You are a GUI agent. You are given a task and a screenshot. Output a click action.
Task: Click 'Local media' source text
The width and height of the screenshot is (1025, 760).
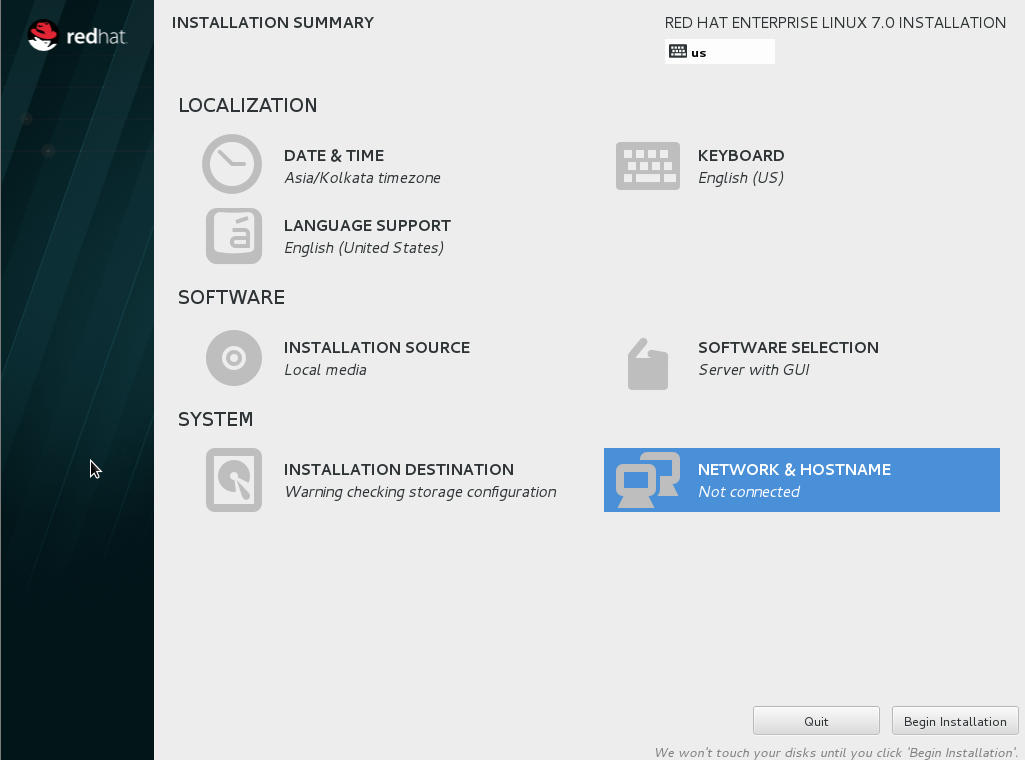[x=326, y=370]
